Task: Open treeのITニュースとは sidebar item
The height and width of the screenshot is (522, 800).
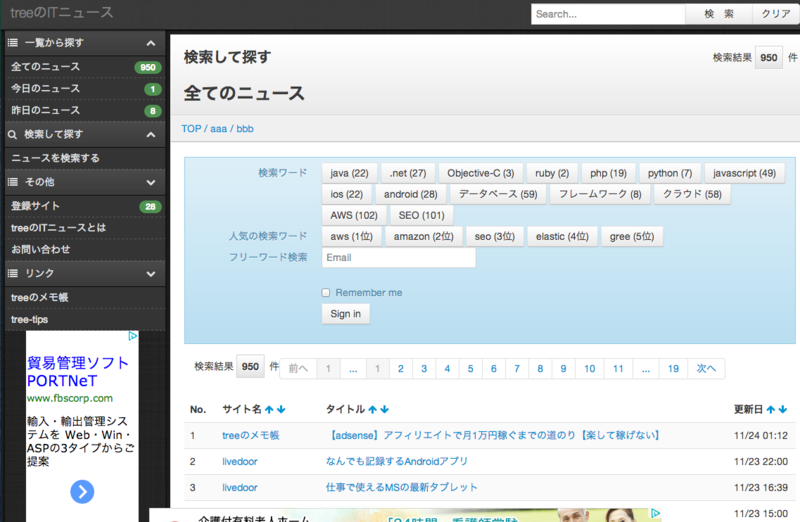Action: tap(85, 228)
